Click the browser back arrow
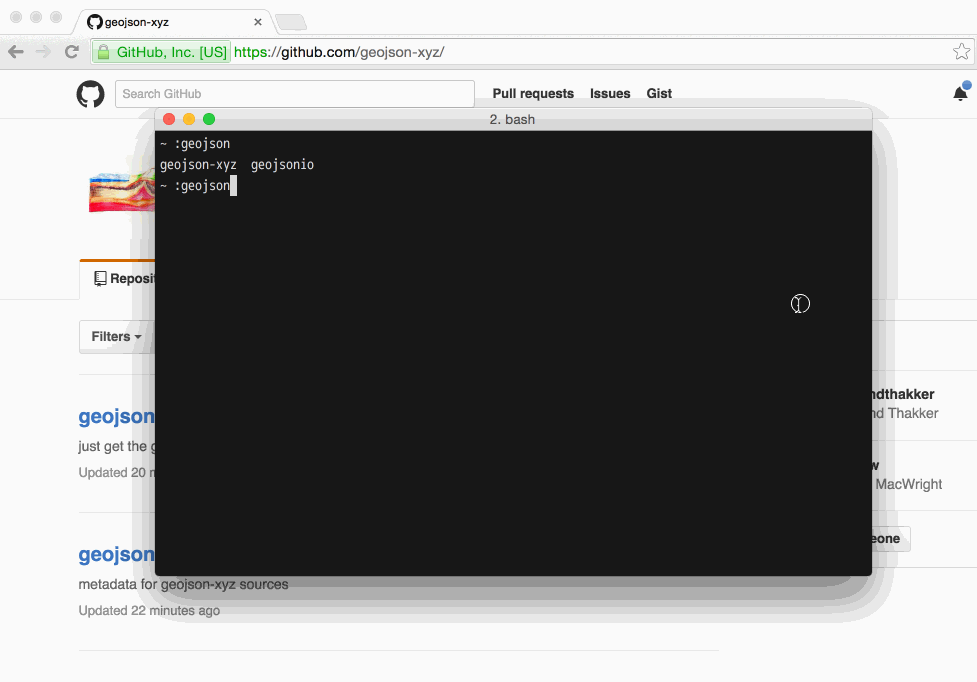The height and width of the screenshot is (682, 977). 16,52
